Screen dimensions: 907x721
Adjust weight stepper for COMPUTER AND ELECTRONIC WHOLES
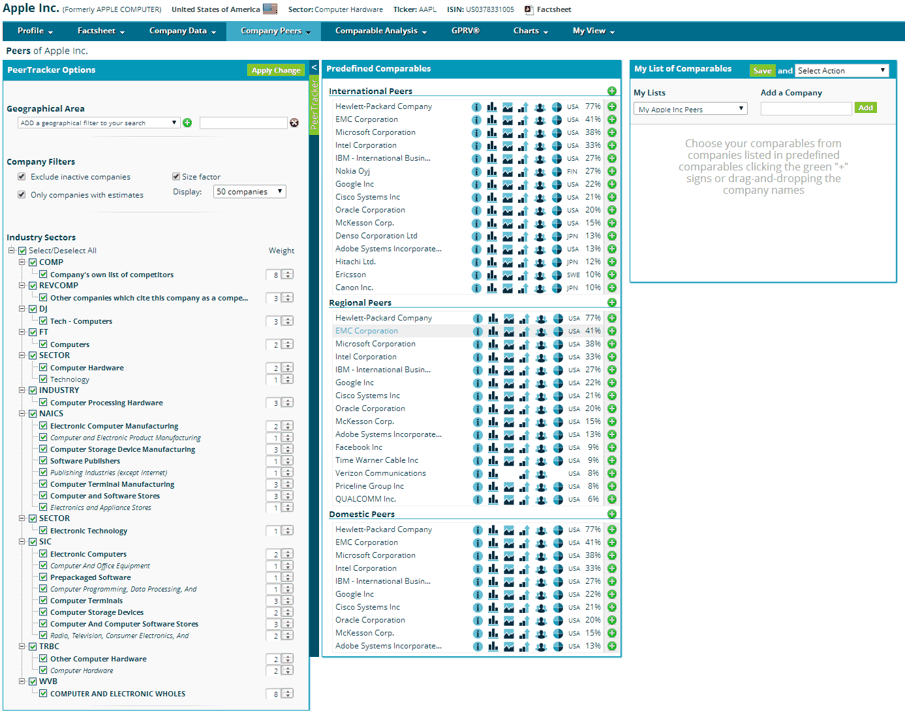287,693
